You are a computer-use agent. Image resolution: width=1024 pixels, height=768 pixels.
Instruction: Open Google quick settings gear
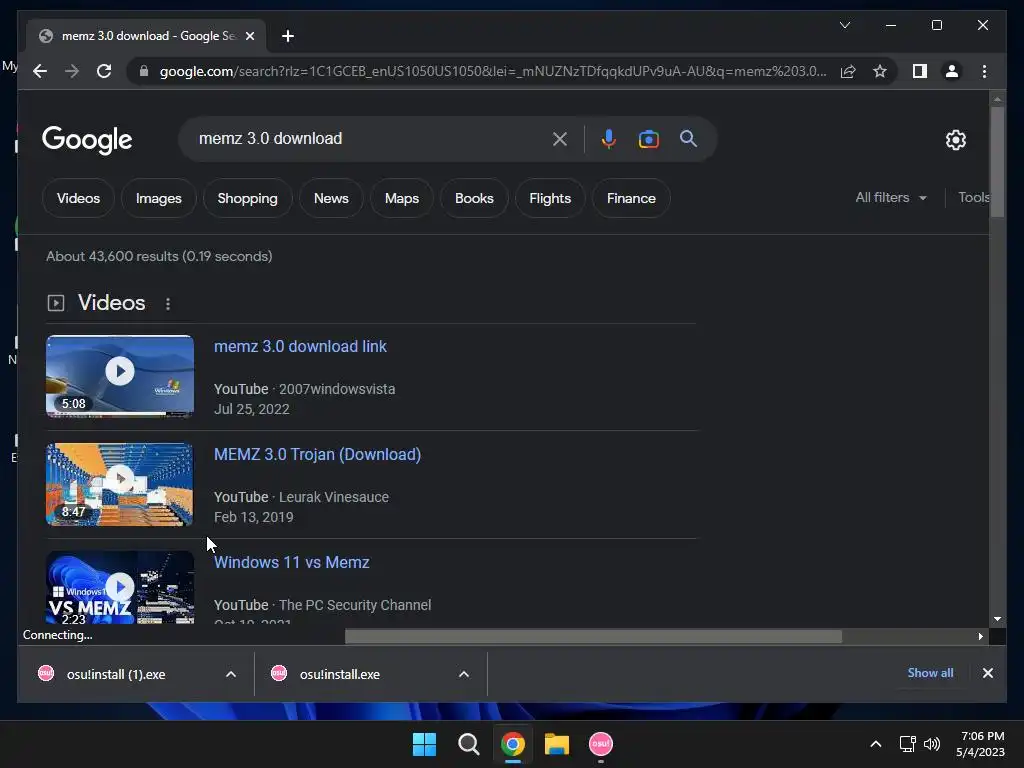pyautogui.click(x=955, y=139)
